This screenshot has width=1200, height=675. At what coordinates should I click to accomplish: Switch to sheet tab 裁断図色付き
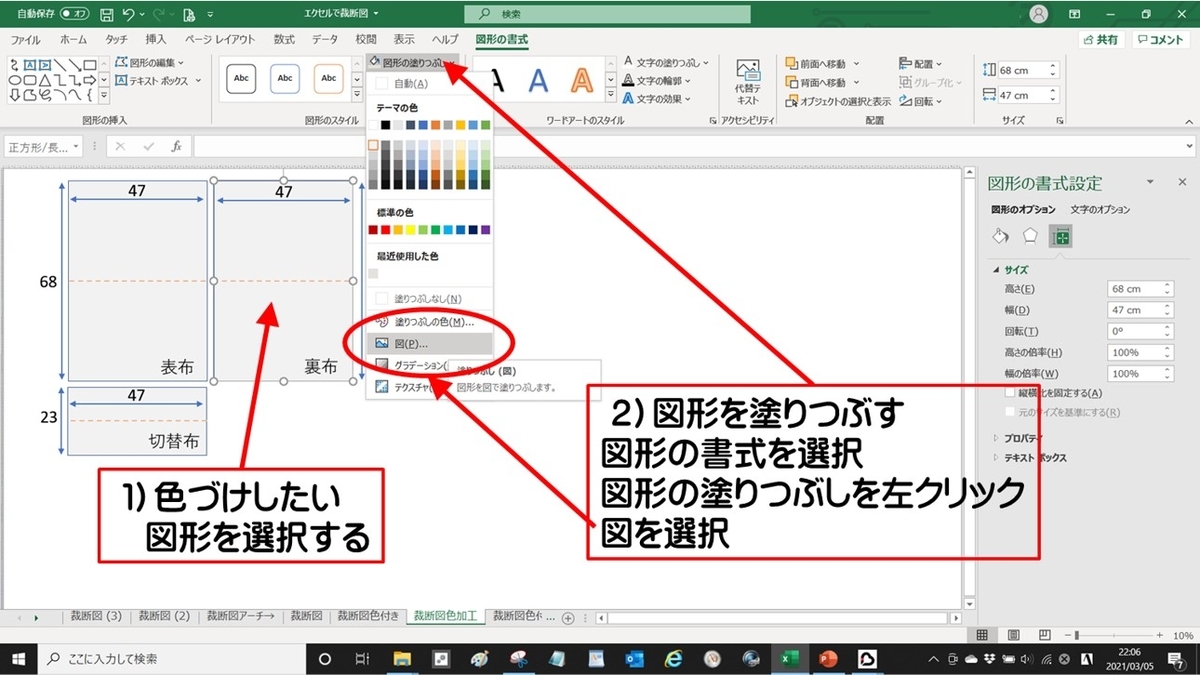(x=368, y=616)
